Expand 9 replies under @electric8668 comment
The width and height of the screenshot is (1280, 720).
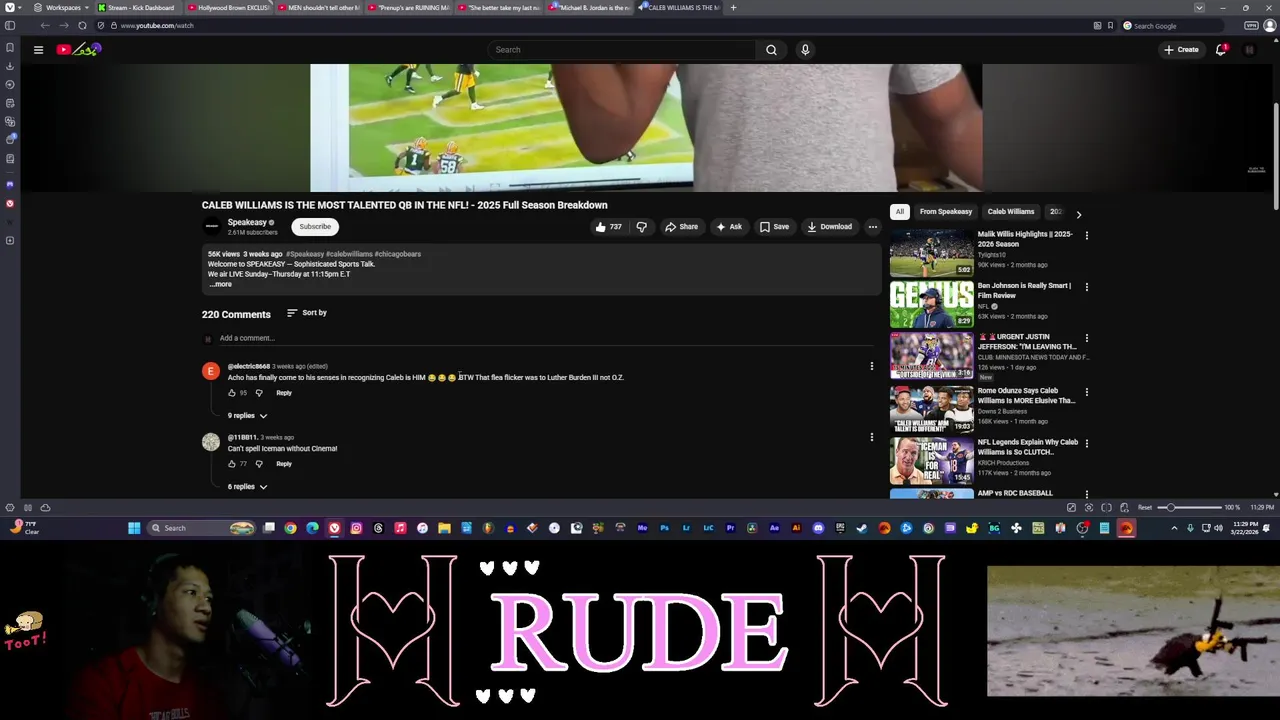(247, 415)
